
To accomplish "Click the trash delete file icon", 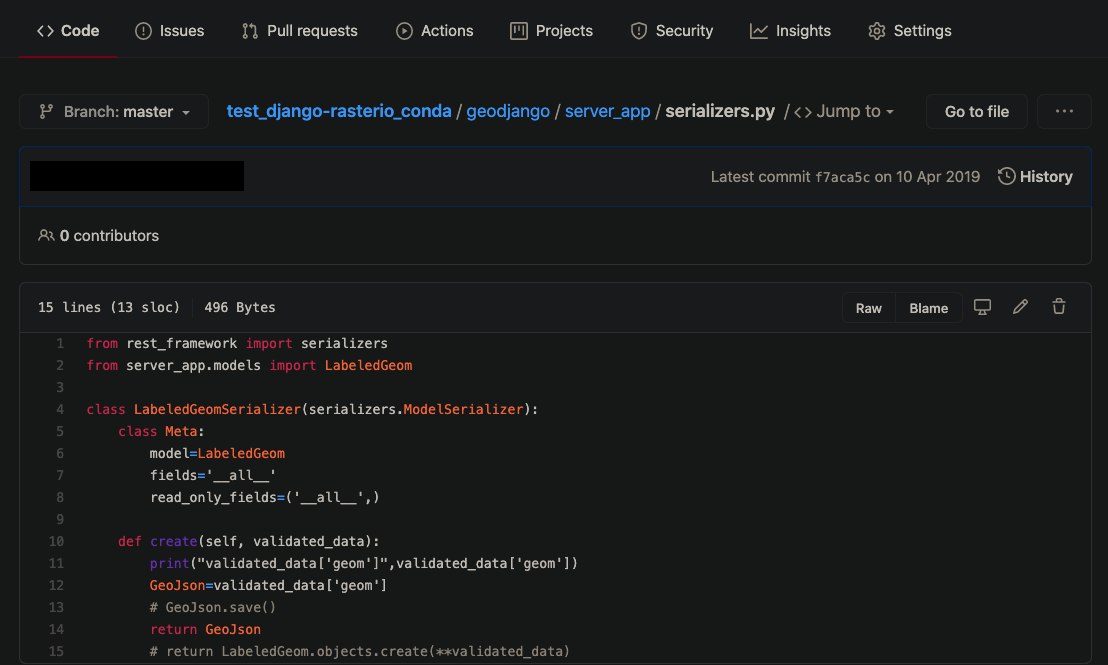I will pyautogui.click(x=1059, y=307).
